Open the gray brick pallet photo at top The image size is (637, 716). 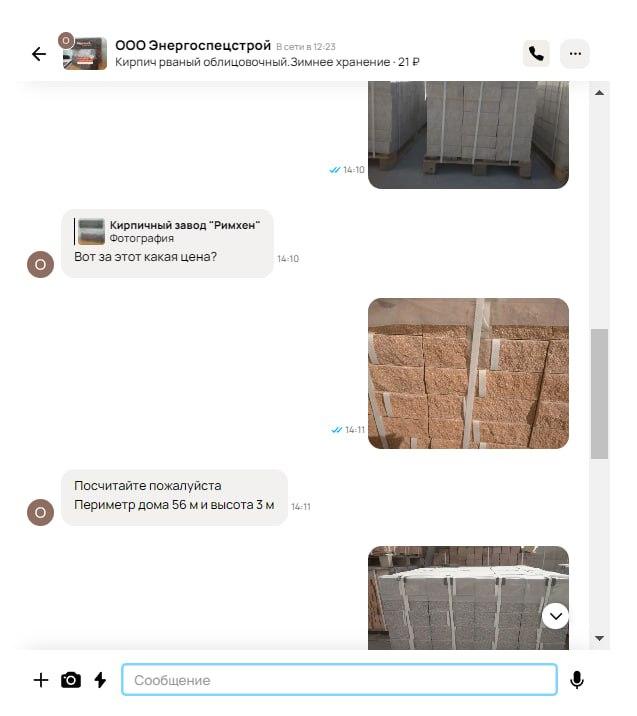(x=468, y=135)
